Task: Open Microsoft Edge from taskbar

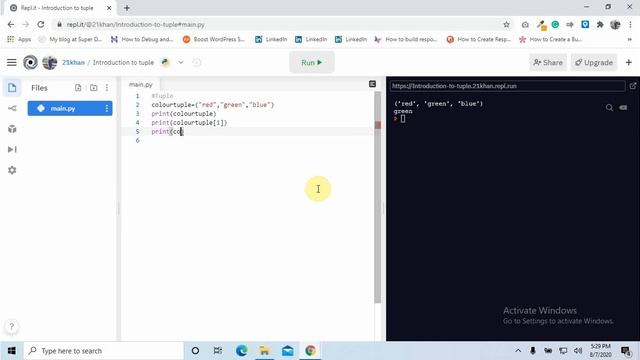Action: [x=242, y=351]
